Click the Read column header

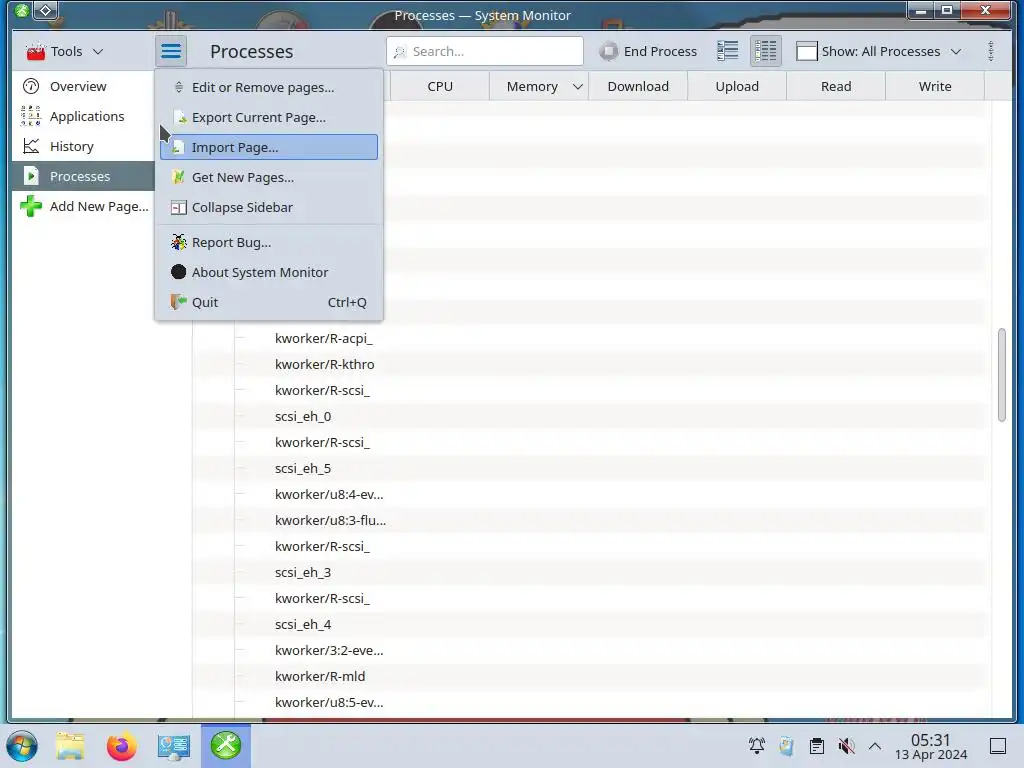(x=836, y=86)
